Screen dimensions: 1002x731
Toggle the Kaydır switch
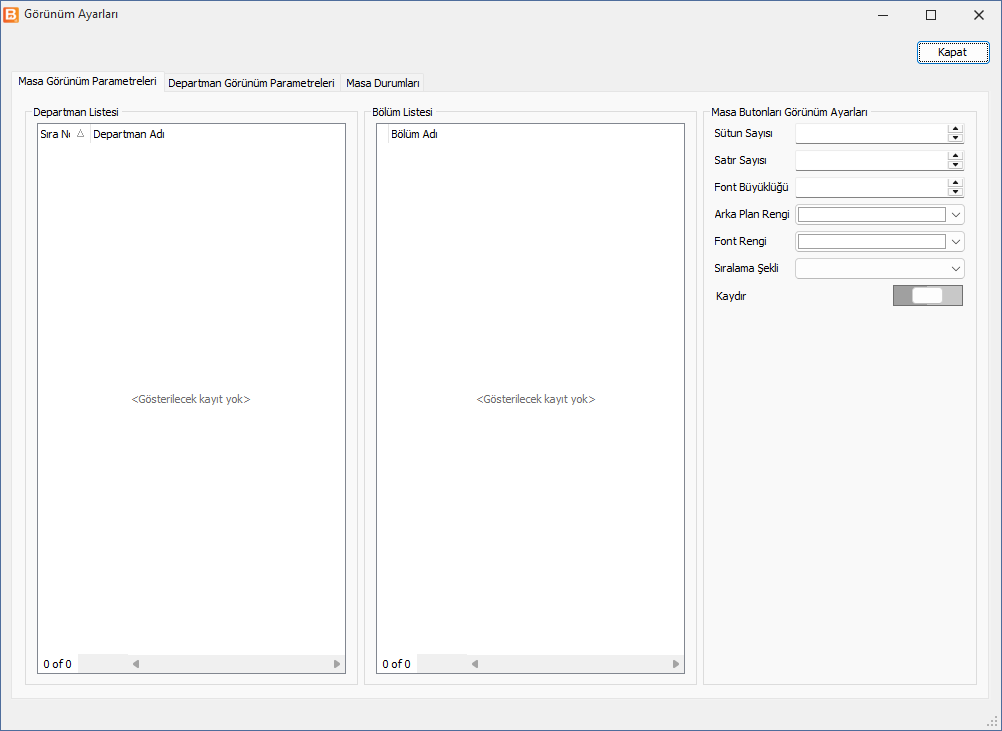click(x=927, y=296)
